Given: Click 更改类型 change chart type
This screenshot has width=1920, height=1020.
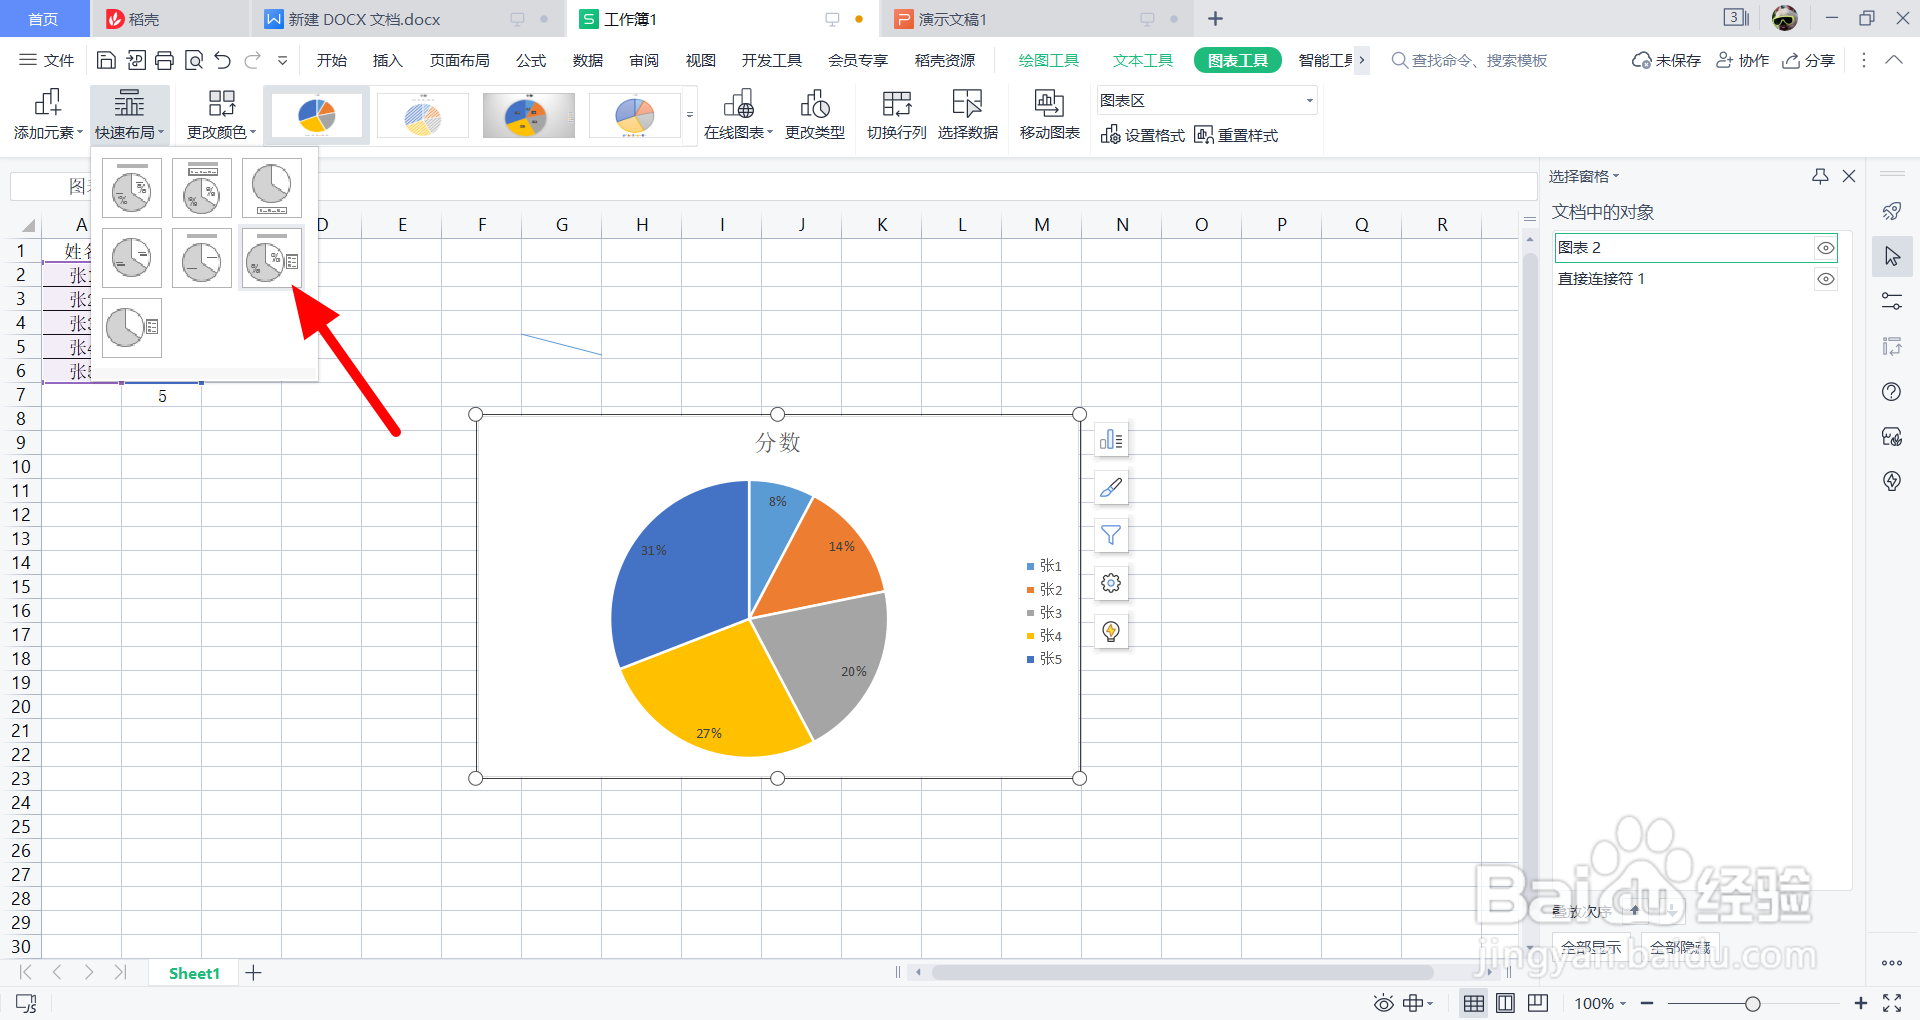Looking at the screenshot, I should (815, 115).
